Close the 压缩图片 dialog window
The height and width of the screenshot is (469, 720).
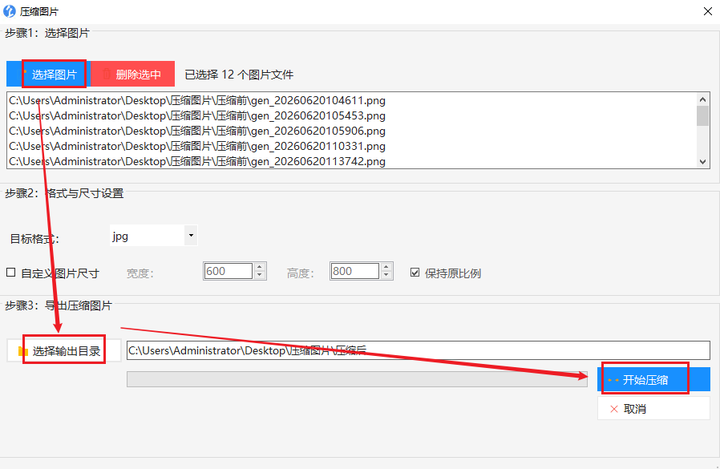pyautogui.click(x=708, y=11)
